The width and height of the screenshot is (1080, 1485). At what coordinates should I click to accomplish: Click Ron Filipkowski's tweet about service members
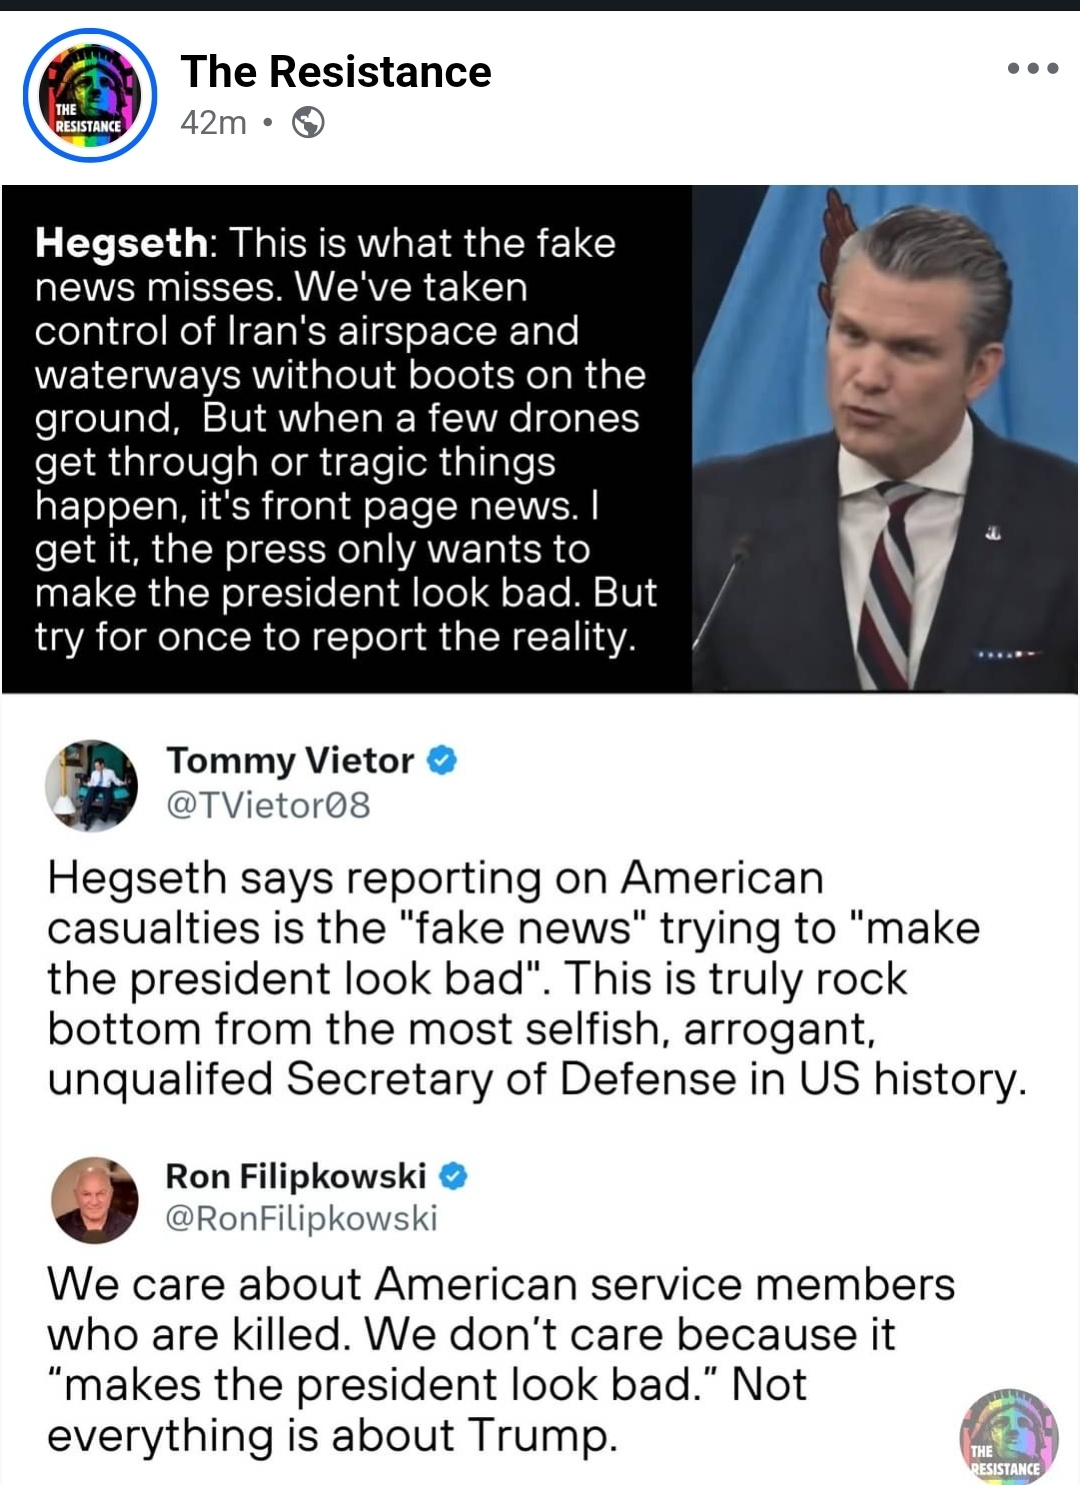500,1359
